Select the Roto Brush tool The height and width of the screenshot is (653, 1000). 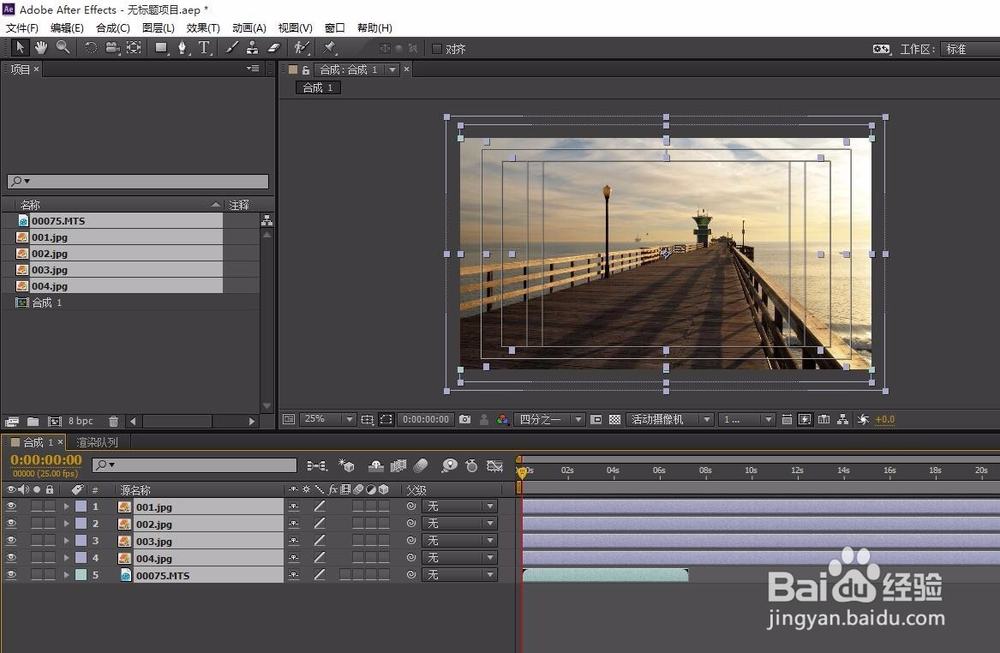point(302,48)
